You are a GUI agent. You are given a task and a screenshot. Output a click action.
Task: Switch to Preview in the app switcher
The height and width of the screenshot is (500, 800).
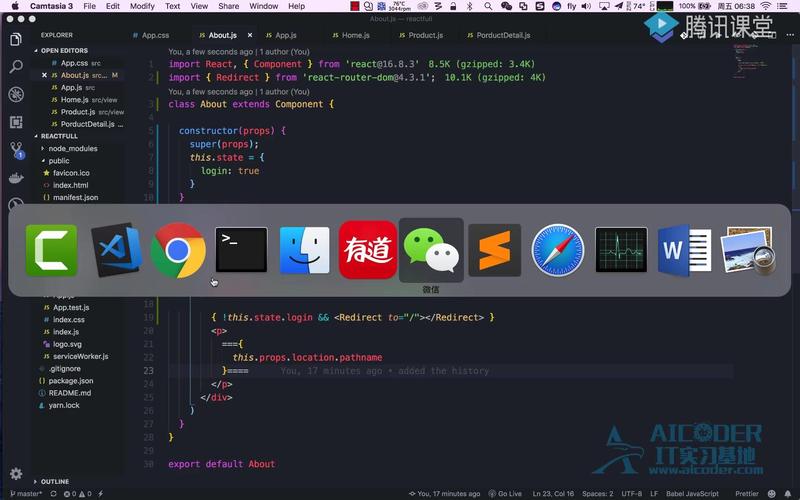coord(748,250)
